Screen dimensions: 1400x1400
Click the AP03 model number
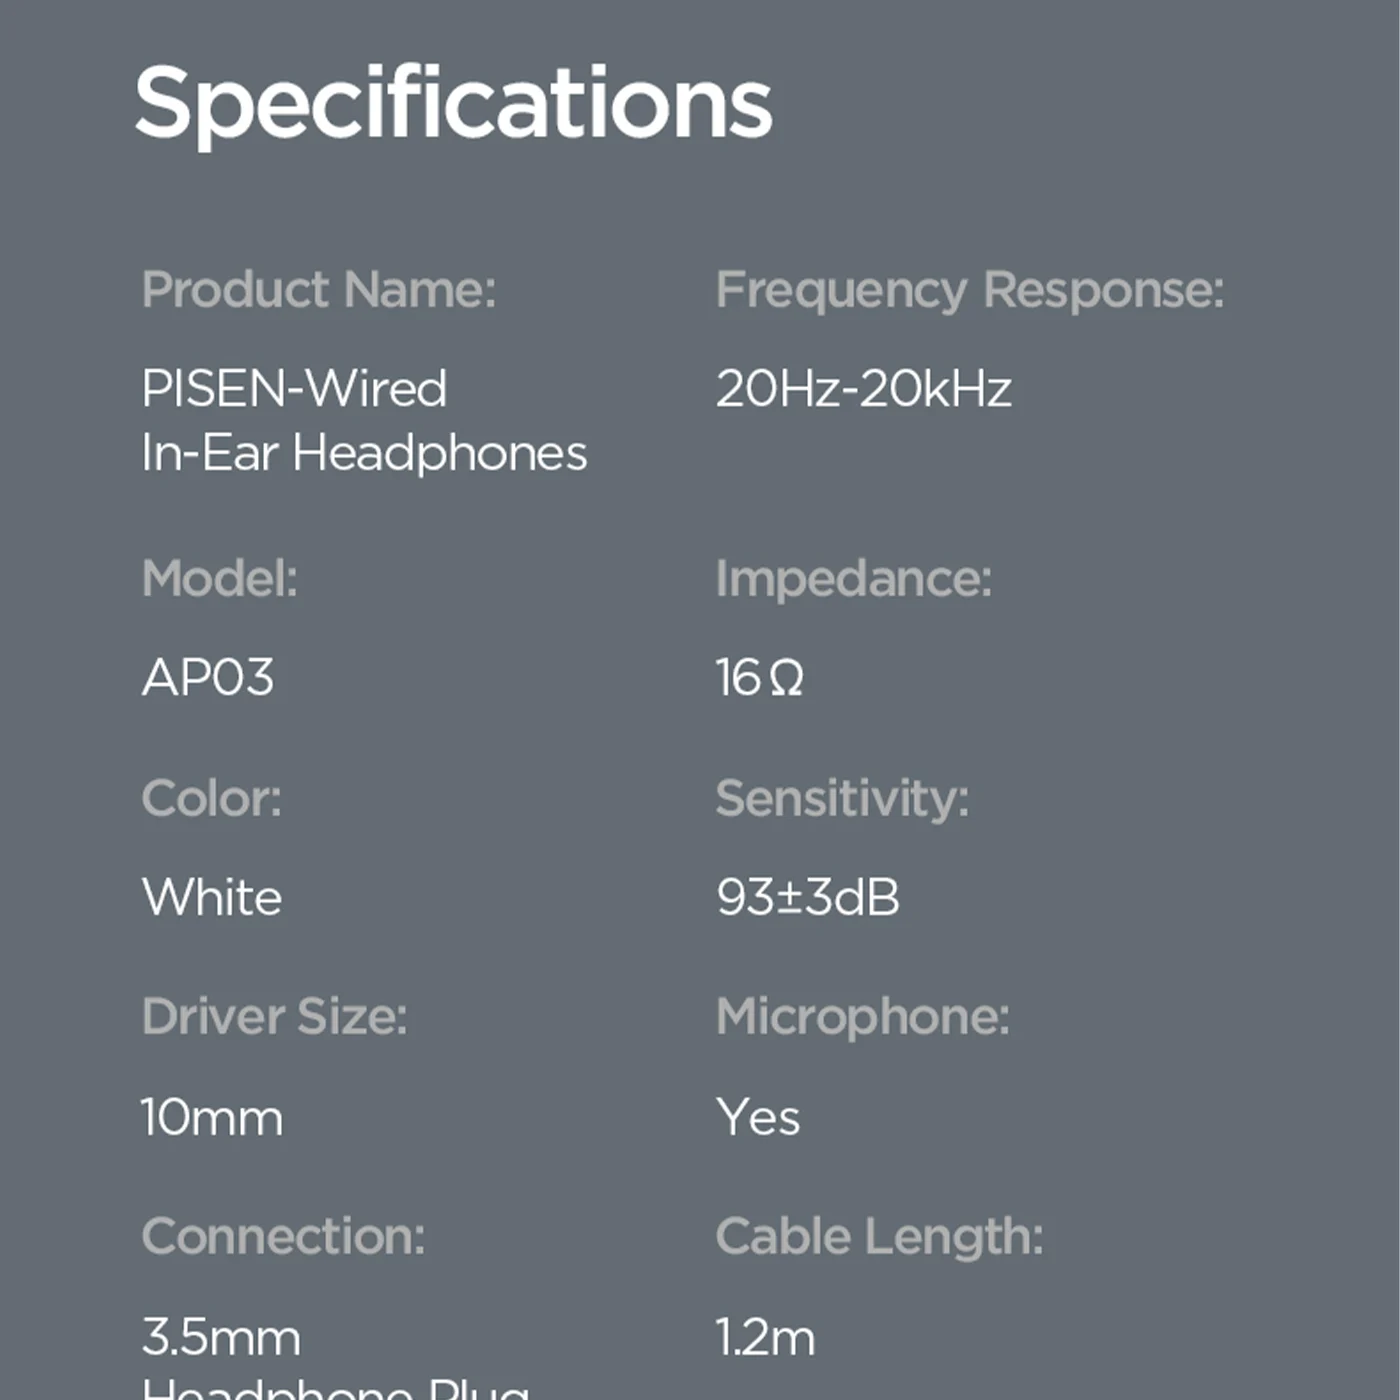point(208,677)
